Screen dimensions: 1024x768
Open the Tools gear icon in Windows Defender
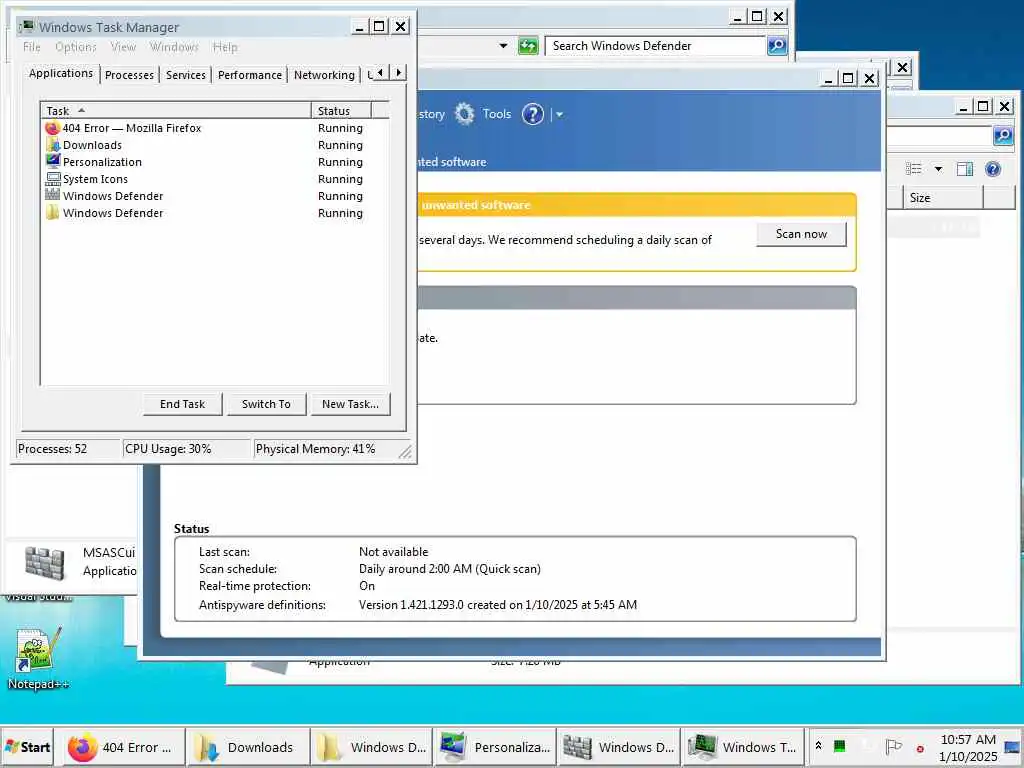coord(464,114)
